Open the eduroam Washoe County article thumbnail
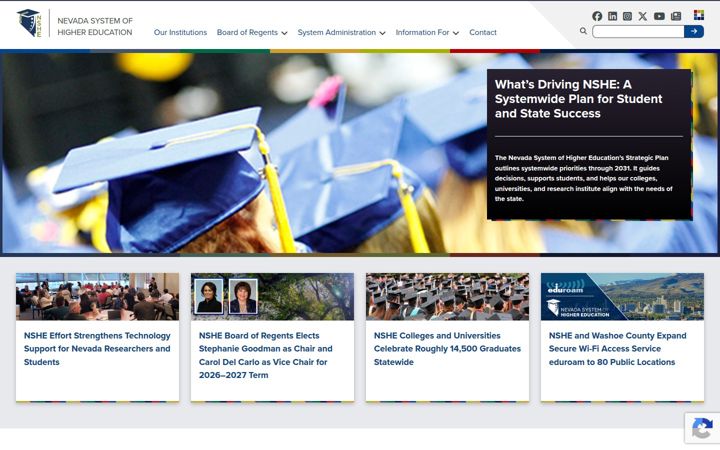Image resolution: width=720 pixels, height=450 pixels. tap(622, 297)
